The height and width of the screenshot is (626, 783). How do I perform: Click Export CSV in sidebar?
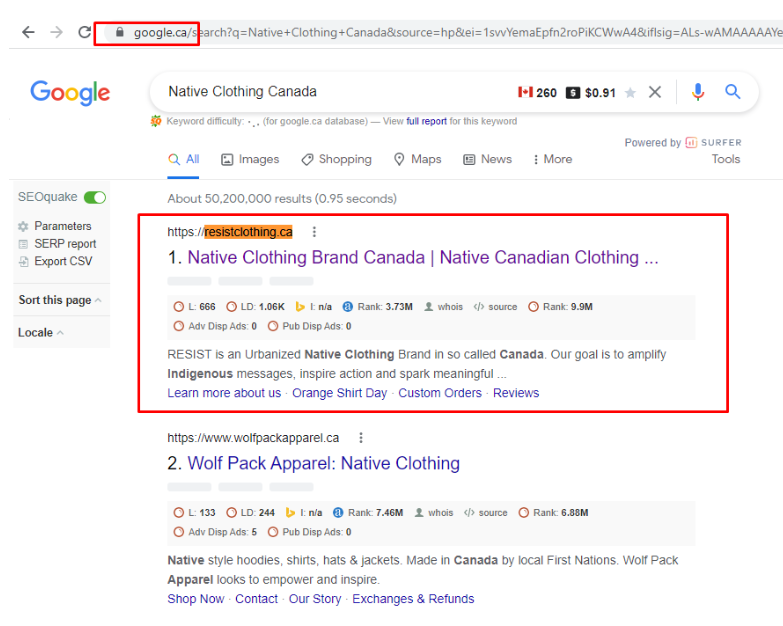[55, 261]
